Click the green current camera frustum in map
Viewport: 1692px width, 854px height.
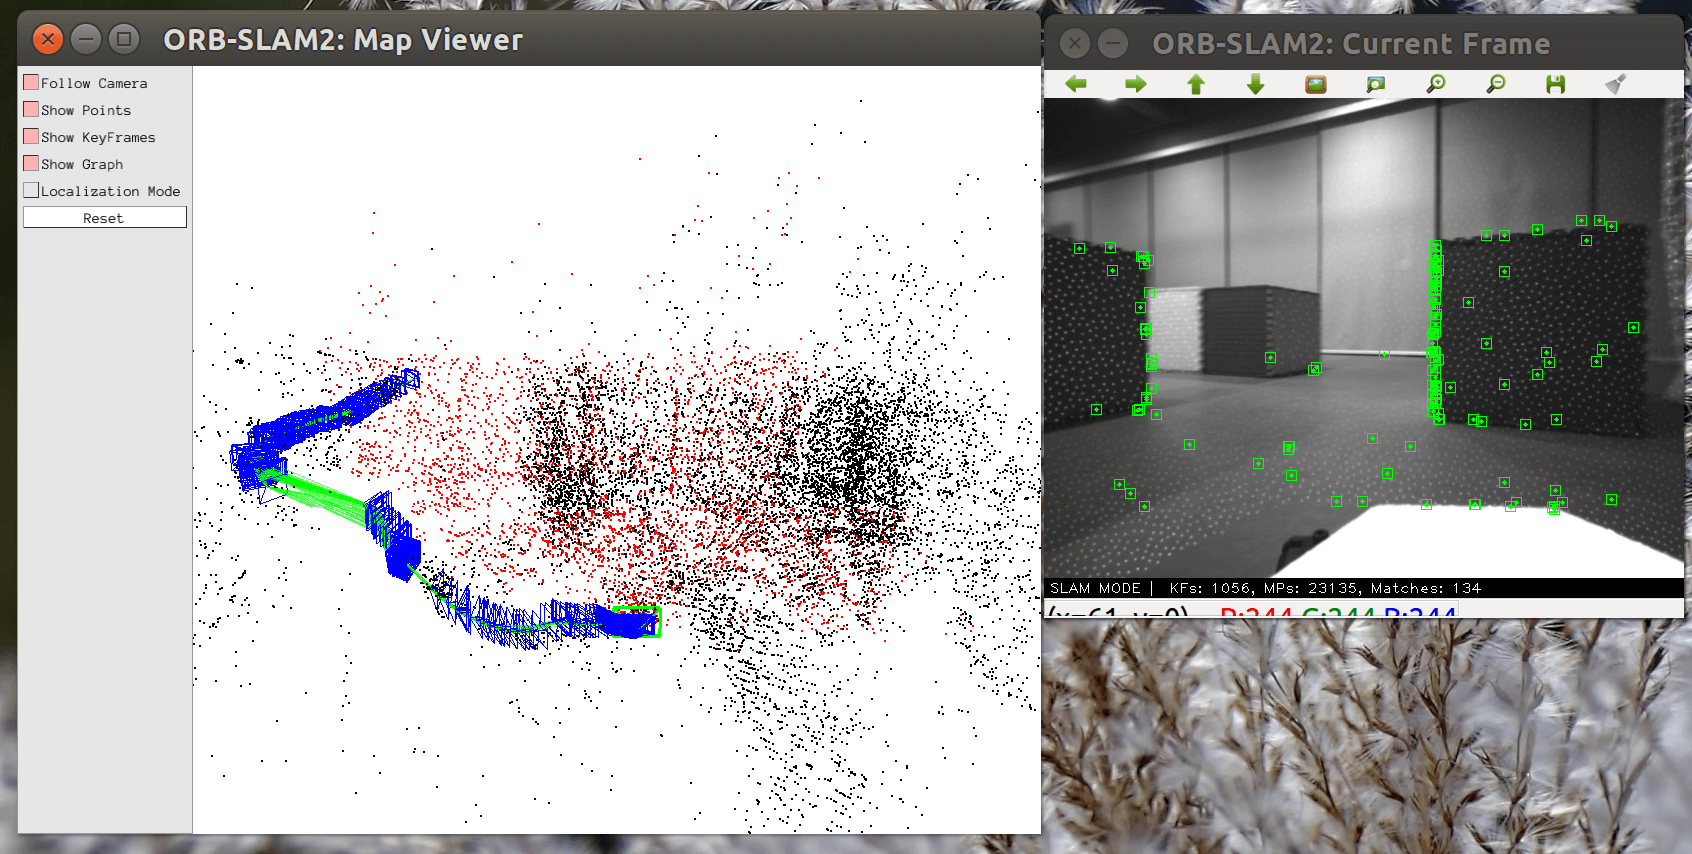[x=637, y=621]
